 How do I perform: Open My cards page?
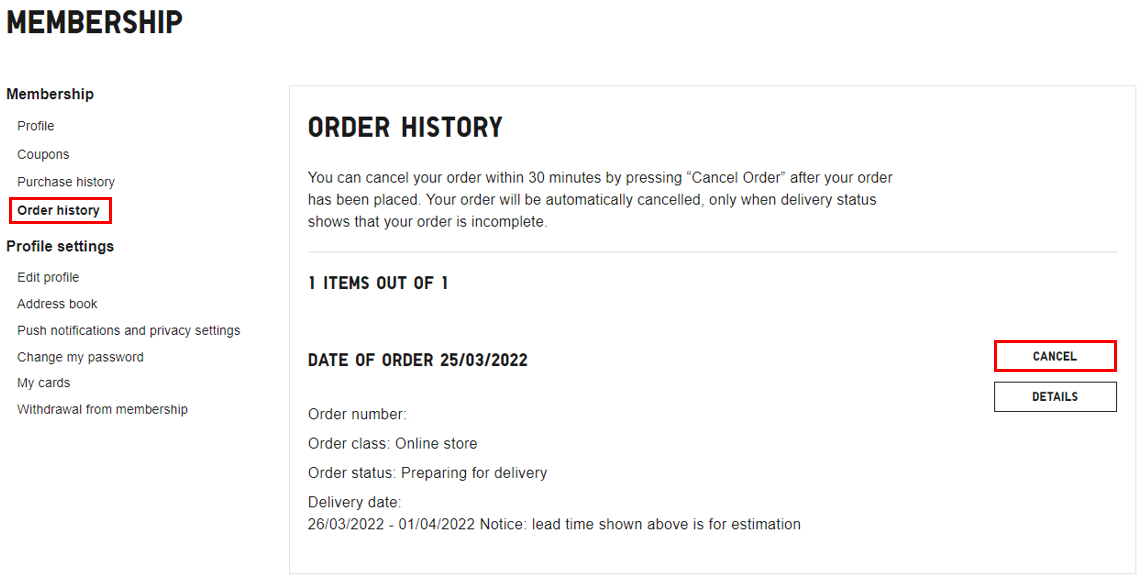[x=44, y=383]
